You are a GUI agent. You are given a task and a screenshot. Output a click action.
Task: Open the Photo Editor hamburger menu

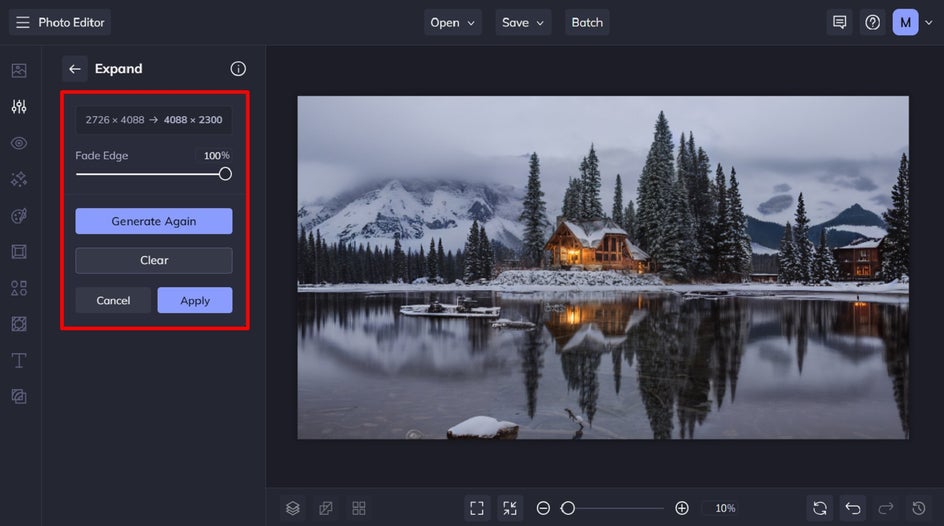point(23,22)
